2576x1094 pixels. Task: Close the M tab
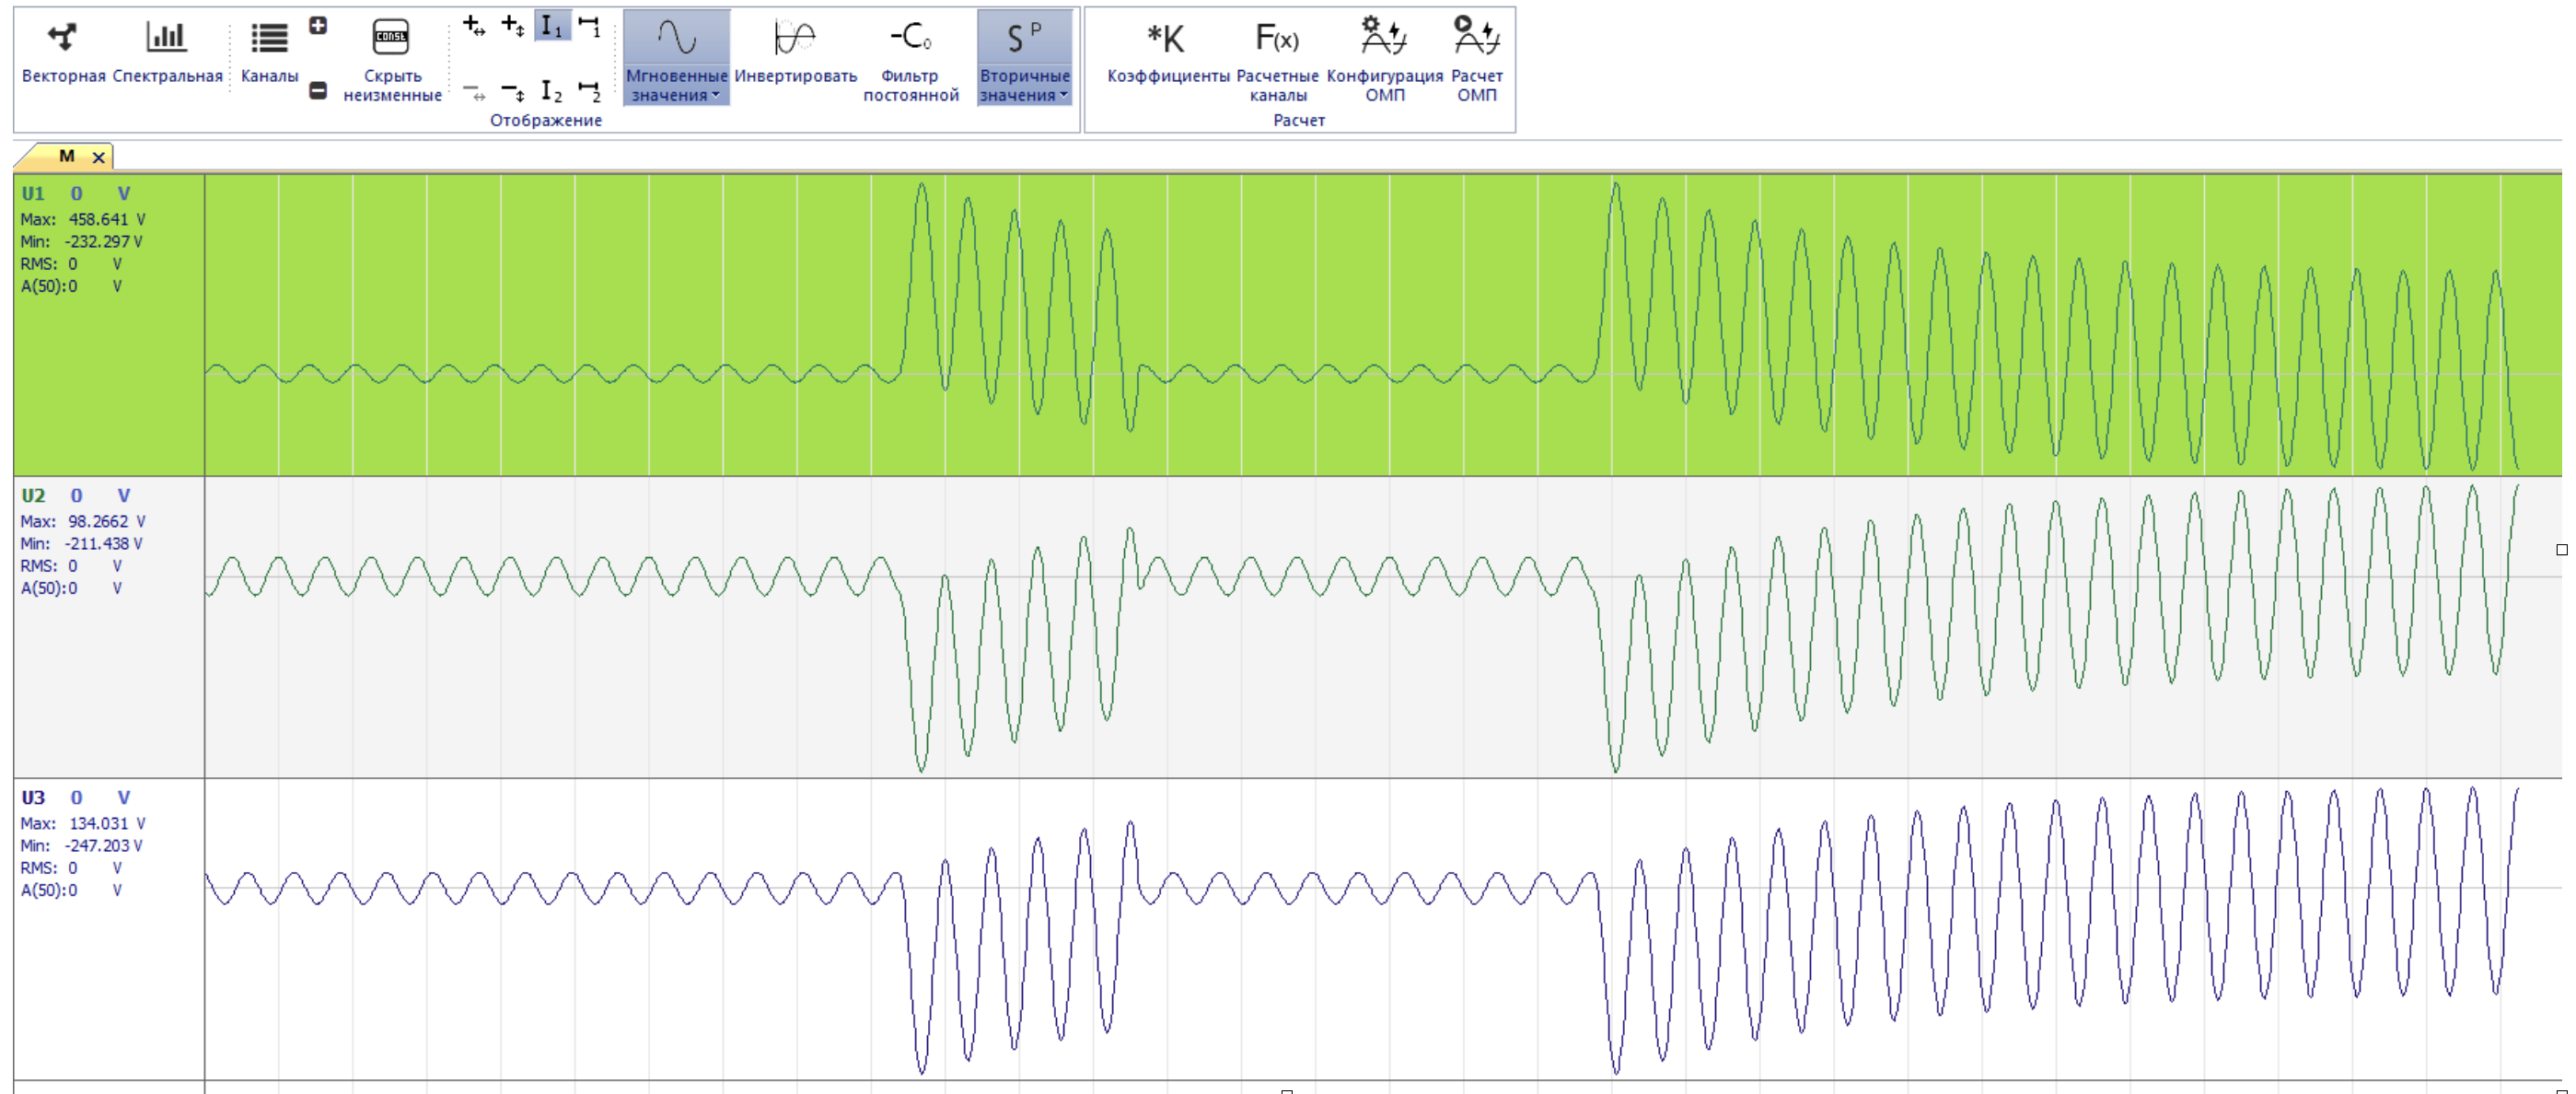click(99, 157)
